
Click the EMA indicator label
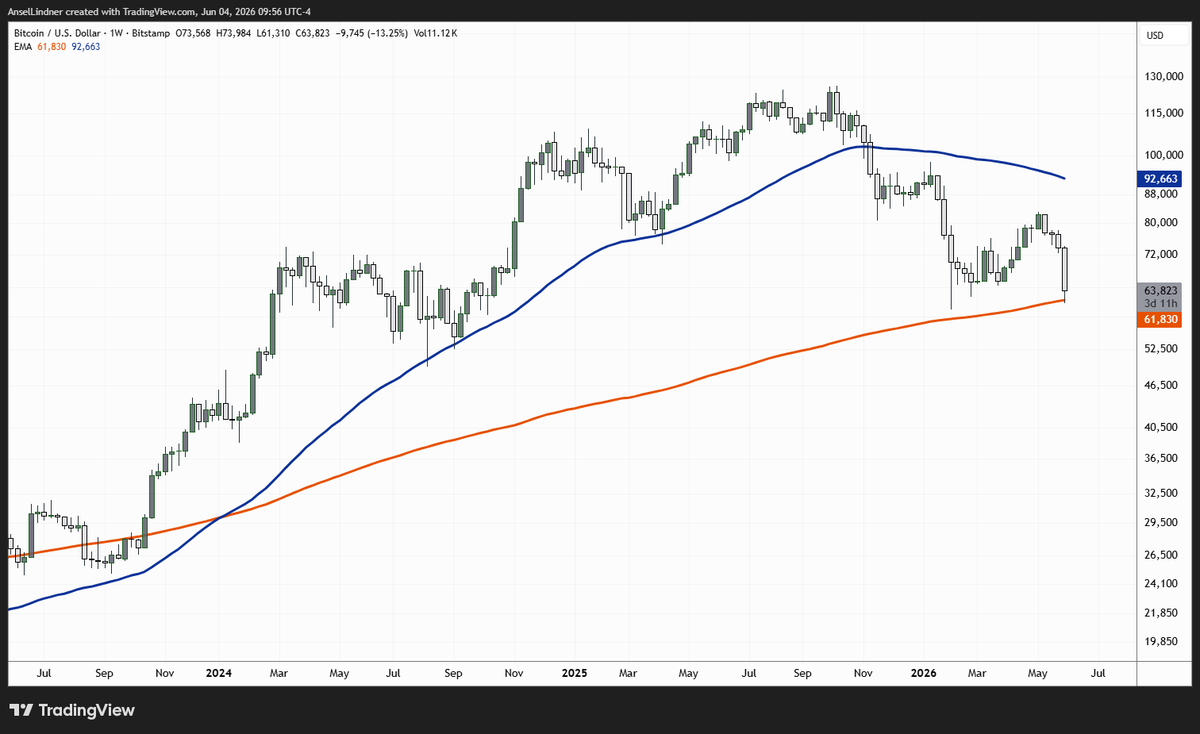click(x=21, y=46)
